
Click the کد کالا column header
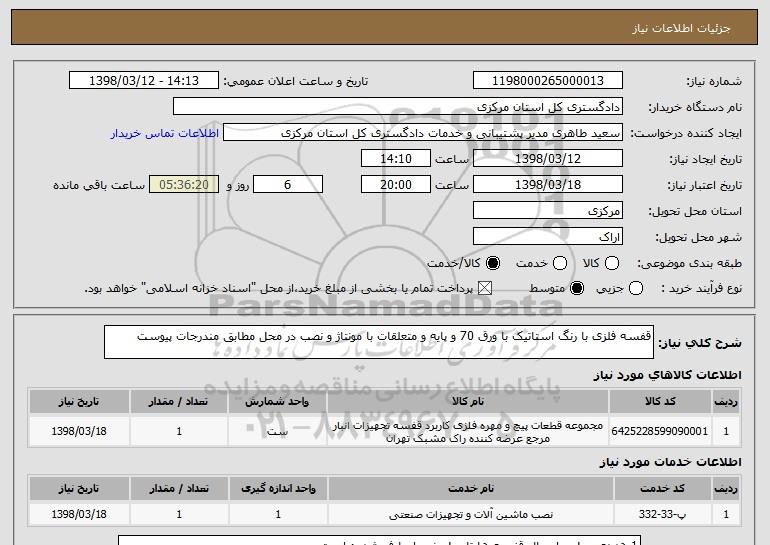[660, 402]
